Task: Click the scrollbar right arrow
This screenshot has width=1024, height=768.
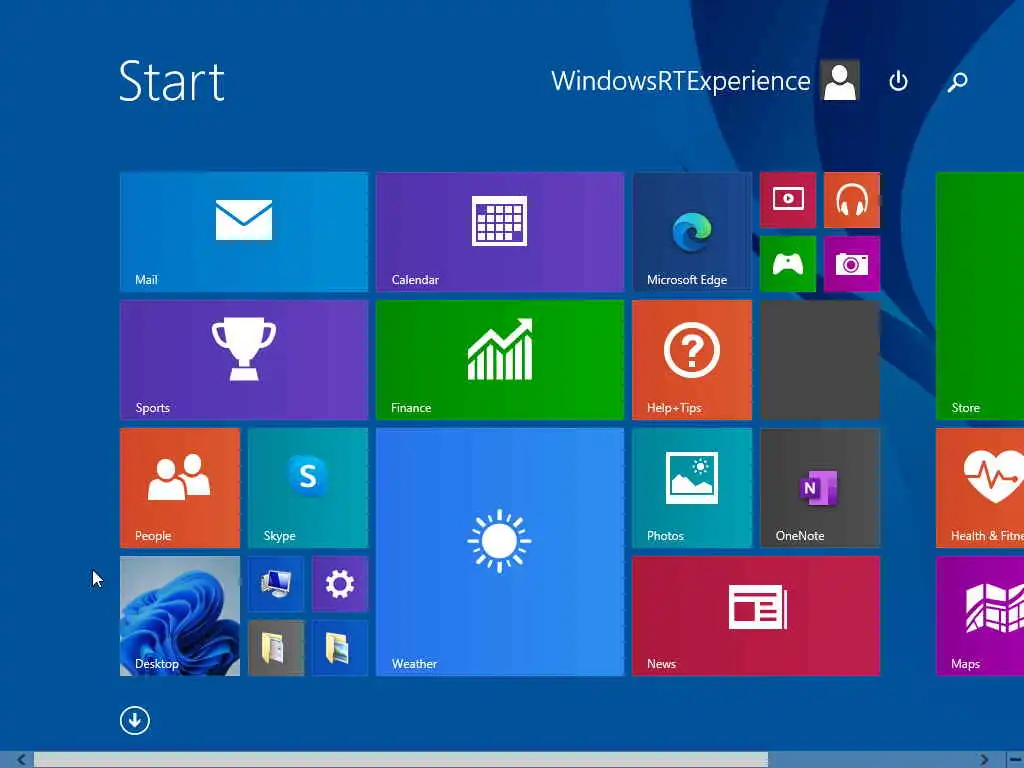Action: (x=984, y=760)
